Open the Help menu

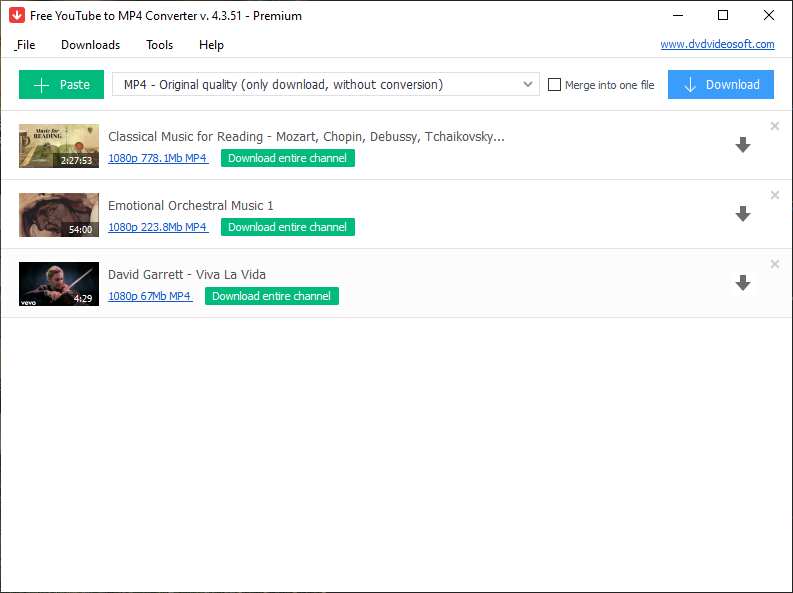click(211, 45)
